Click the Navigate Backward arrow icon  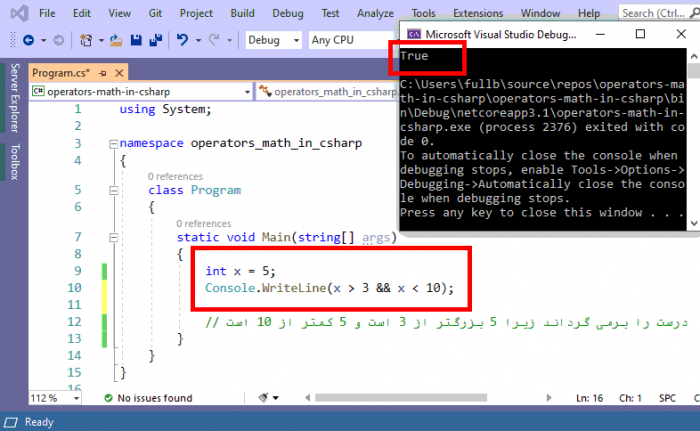(x=28, y=40)
